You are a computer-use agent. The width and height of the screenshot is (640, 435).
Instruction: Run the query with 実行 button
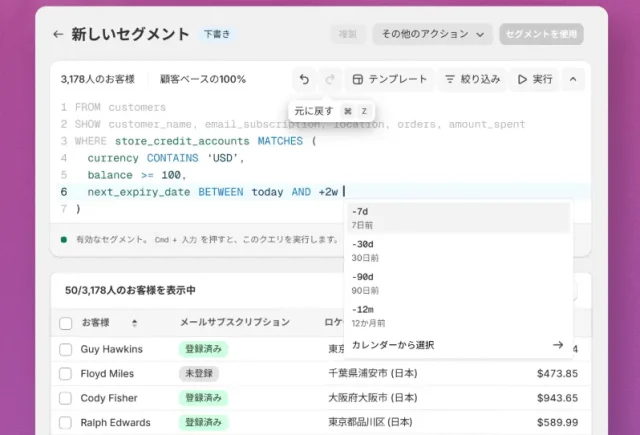pos(535,79)
